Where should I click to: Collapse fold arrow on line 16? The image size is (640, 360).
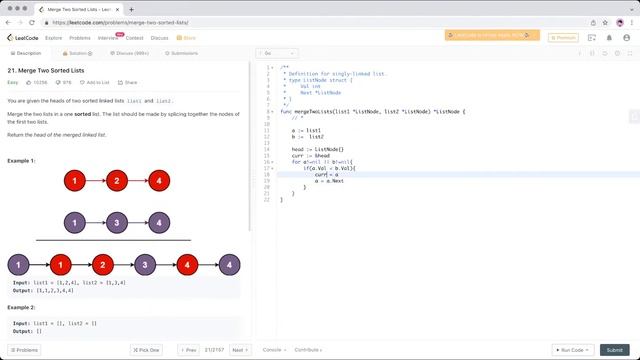coord(272,162)
